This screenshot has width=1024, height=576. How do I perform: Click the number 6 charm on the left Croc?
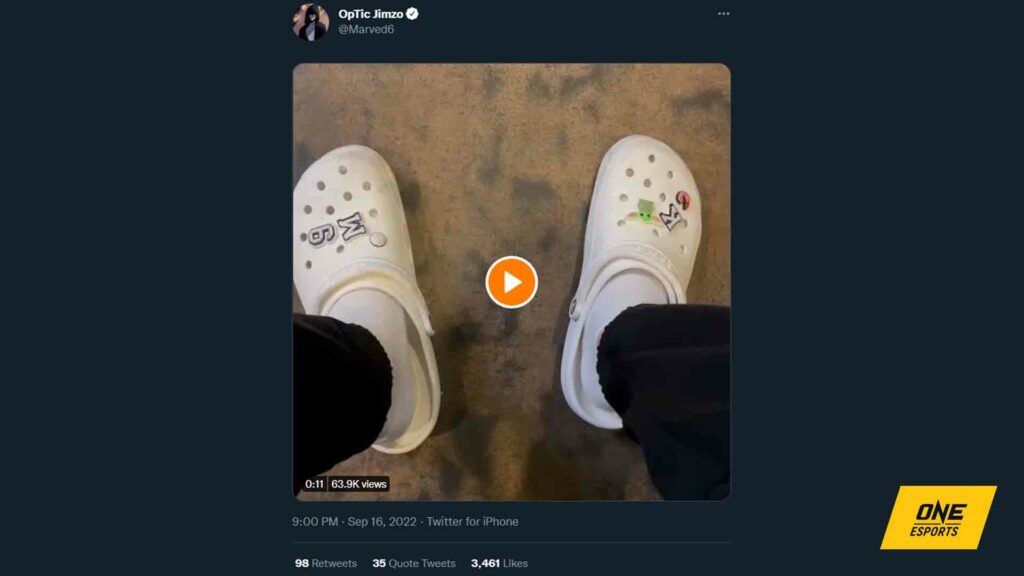[319, 236]
